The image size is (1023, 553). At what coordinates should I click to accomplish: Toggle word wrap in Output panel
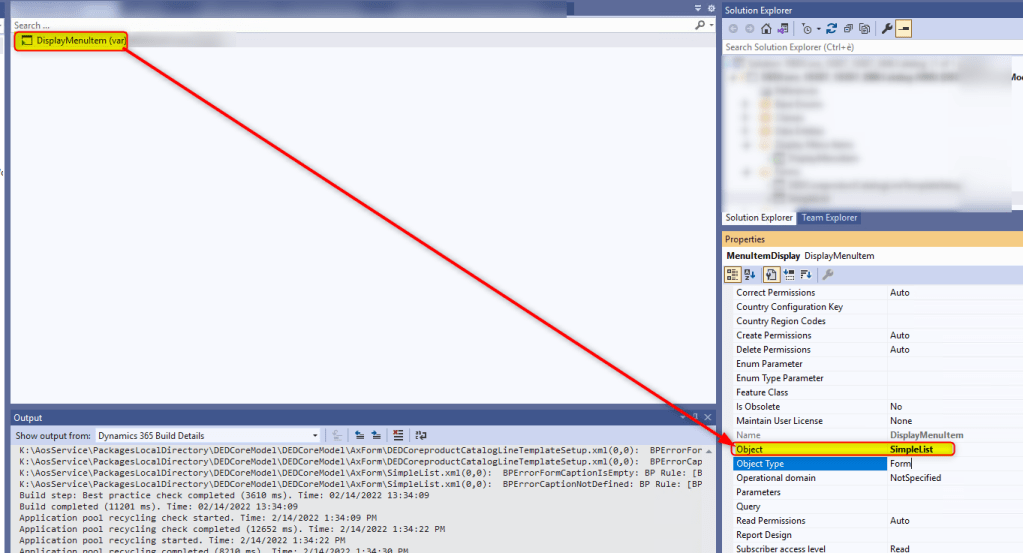pyautogui.click(x=421, y=435)
